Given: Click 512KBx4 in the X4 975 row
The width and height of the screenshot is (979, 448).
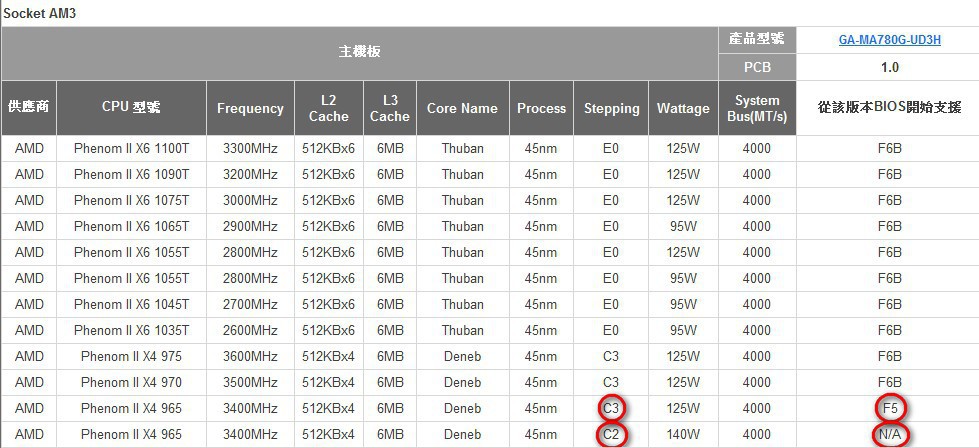Looking at the screenshot, I should 328,356.
